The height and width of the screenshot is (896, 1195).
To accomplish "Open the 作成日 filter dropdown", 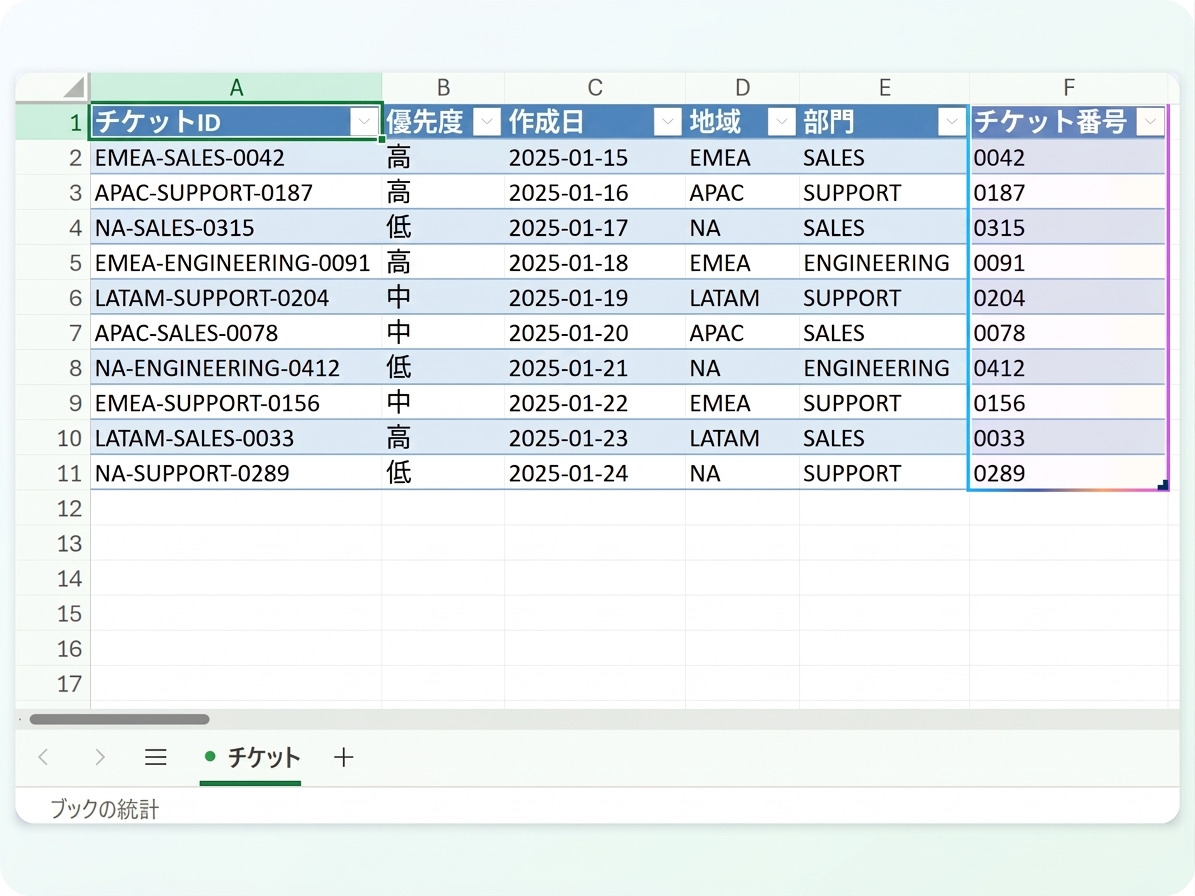I will pos(668,121).
